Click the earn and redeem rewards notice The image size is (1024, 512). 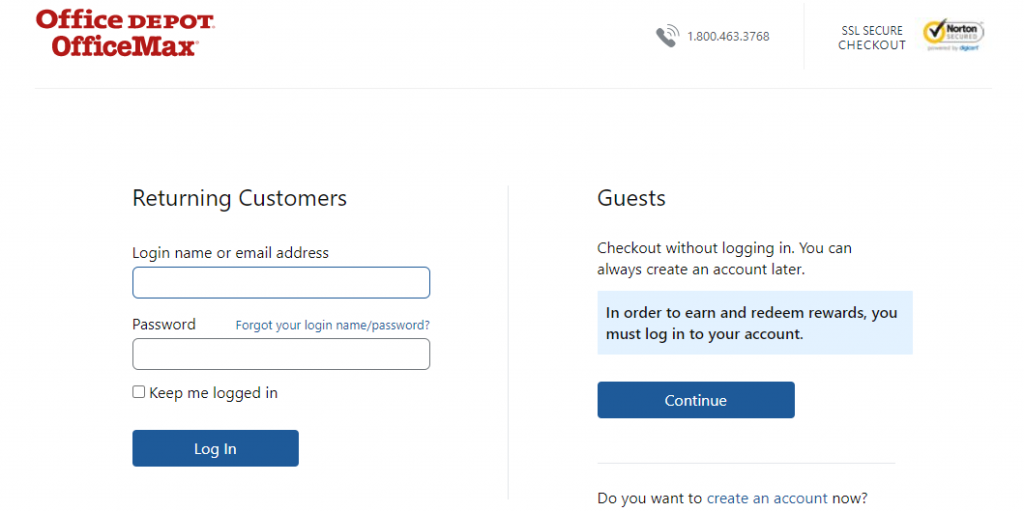point(755,323)
